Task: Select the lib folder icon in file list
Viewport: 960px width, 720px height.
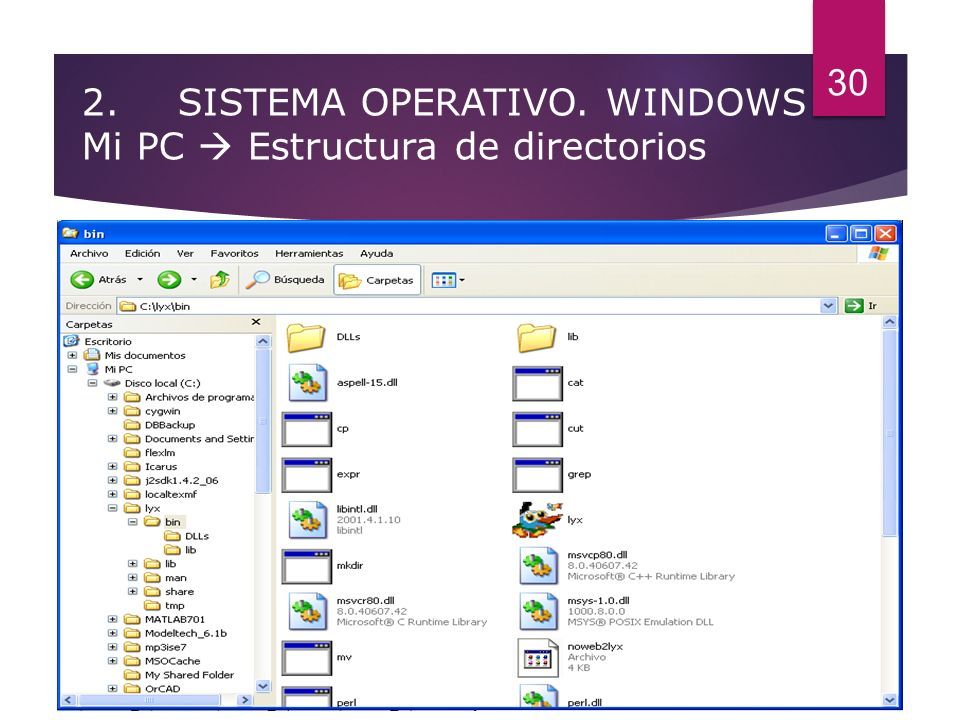Action: [x=536, y=338]
